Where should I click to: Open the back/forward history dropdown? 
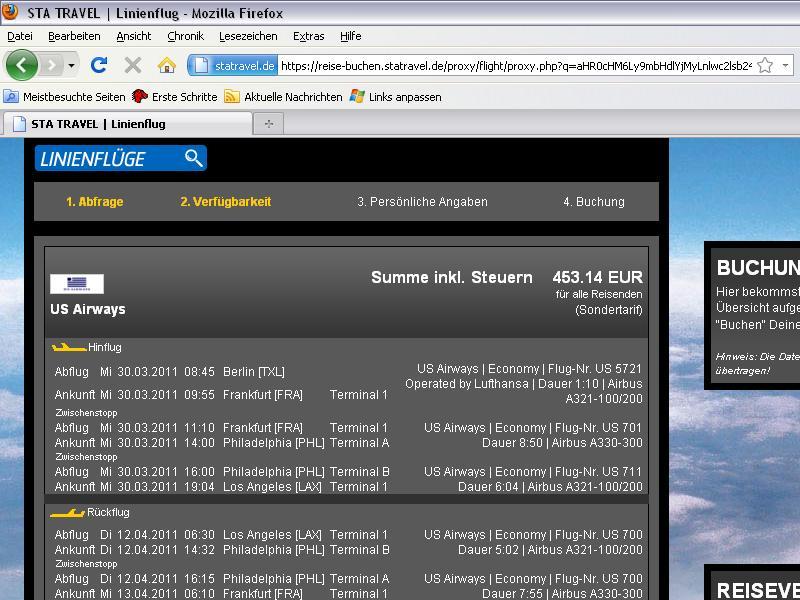(x=71, y=65)
